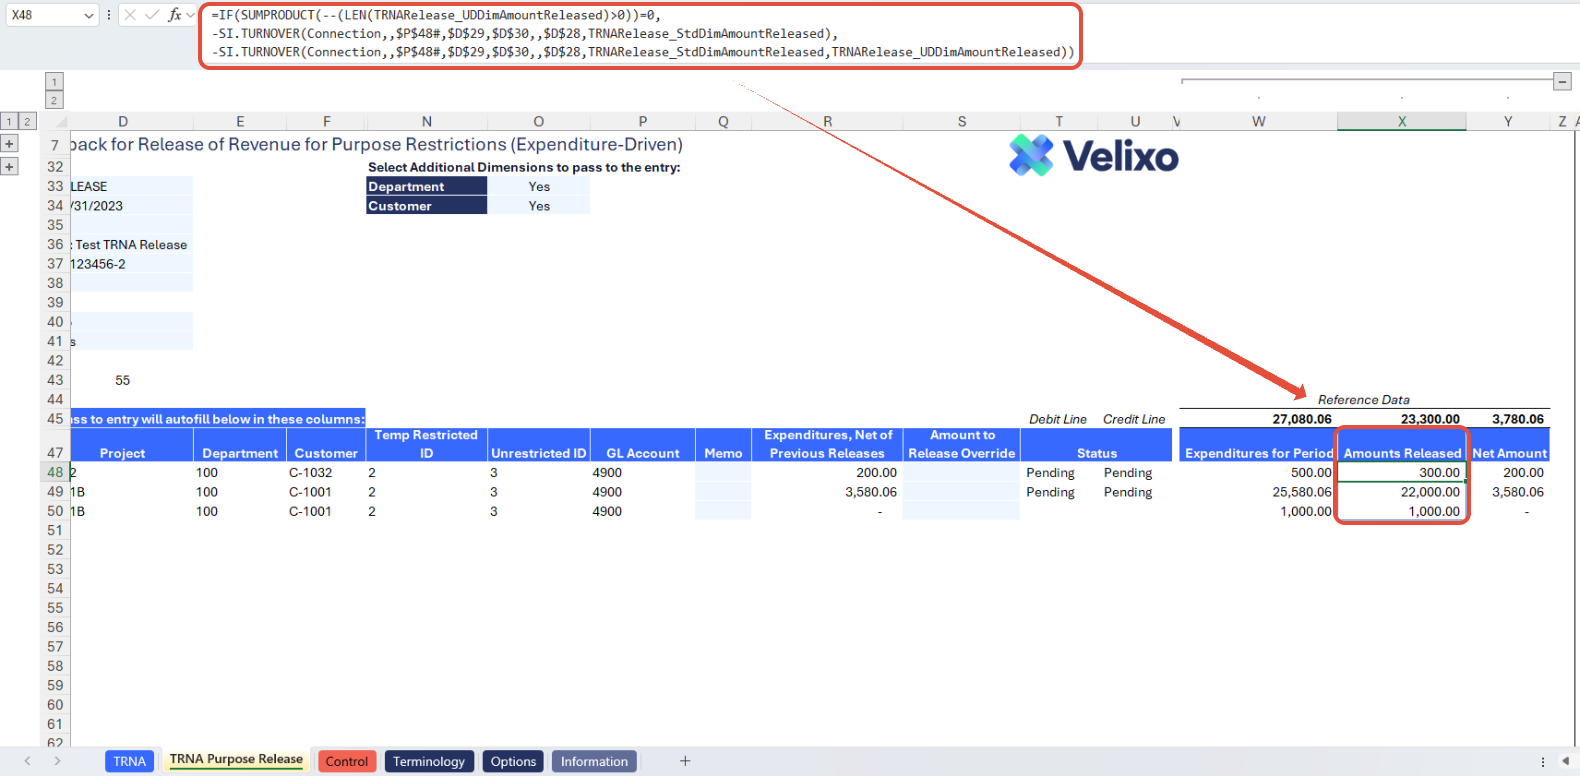The height and width of the screenshot is (777, 1580).
Task: Click the Cancel formula X icon
Action: point(130,15)
